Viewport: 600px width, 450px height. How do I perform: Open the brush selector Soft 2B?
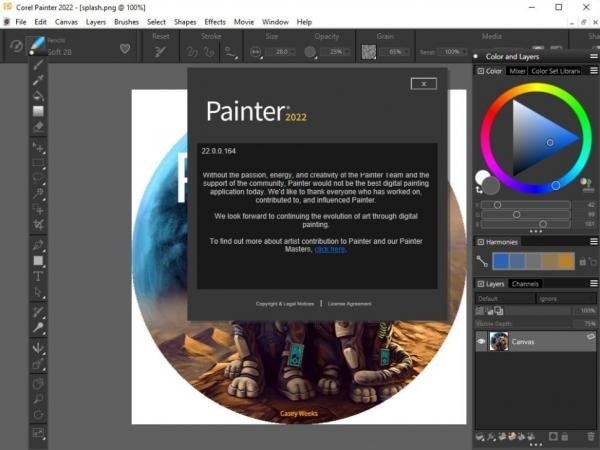click(59, 52)
